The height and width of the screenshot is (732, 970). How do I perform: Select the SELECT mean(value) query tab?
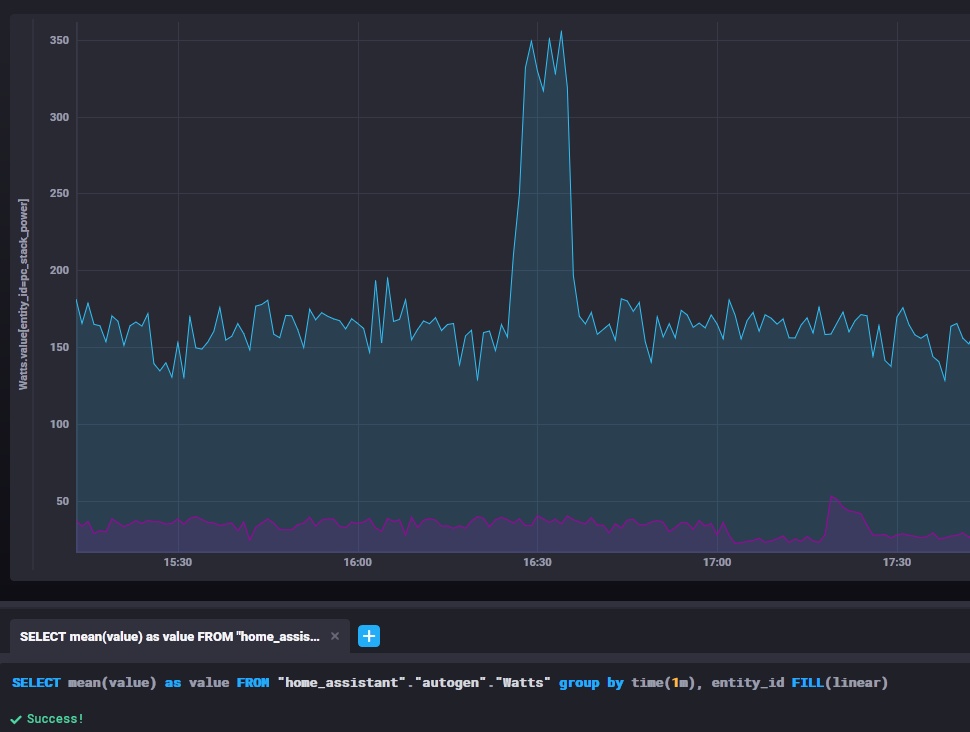tap(170, 636)
